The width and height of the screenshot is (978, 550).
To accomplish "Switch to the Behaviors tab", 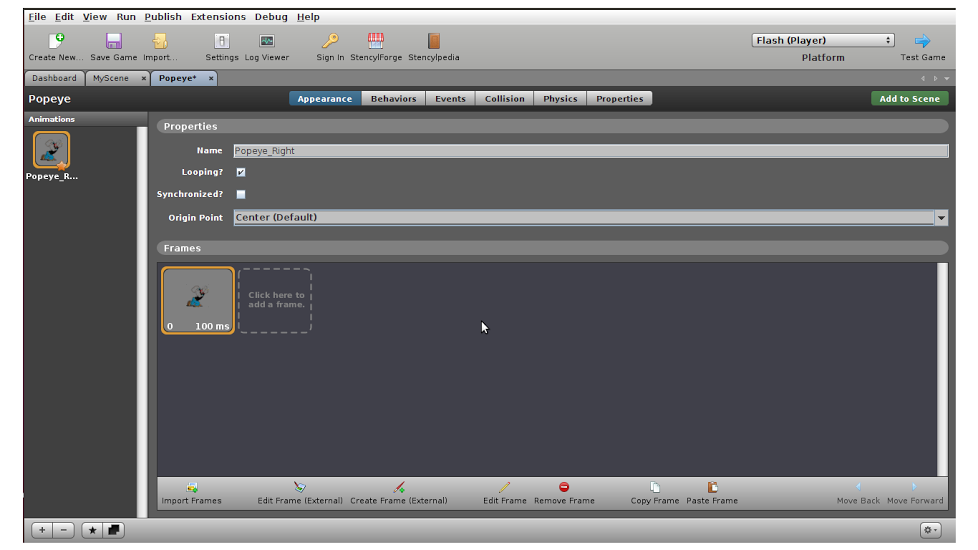I will (393, 99).
